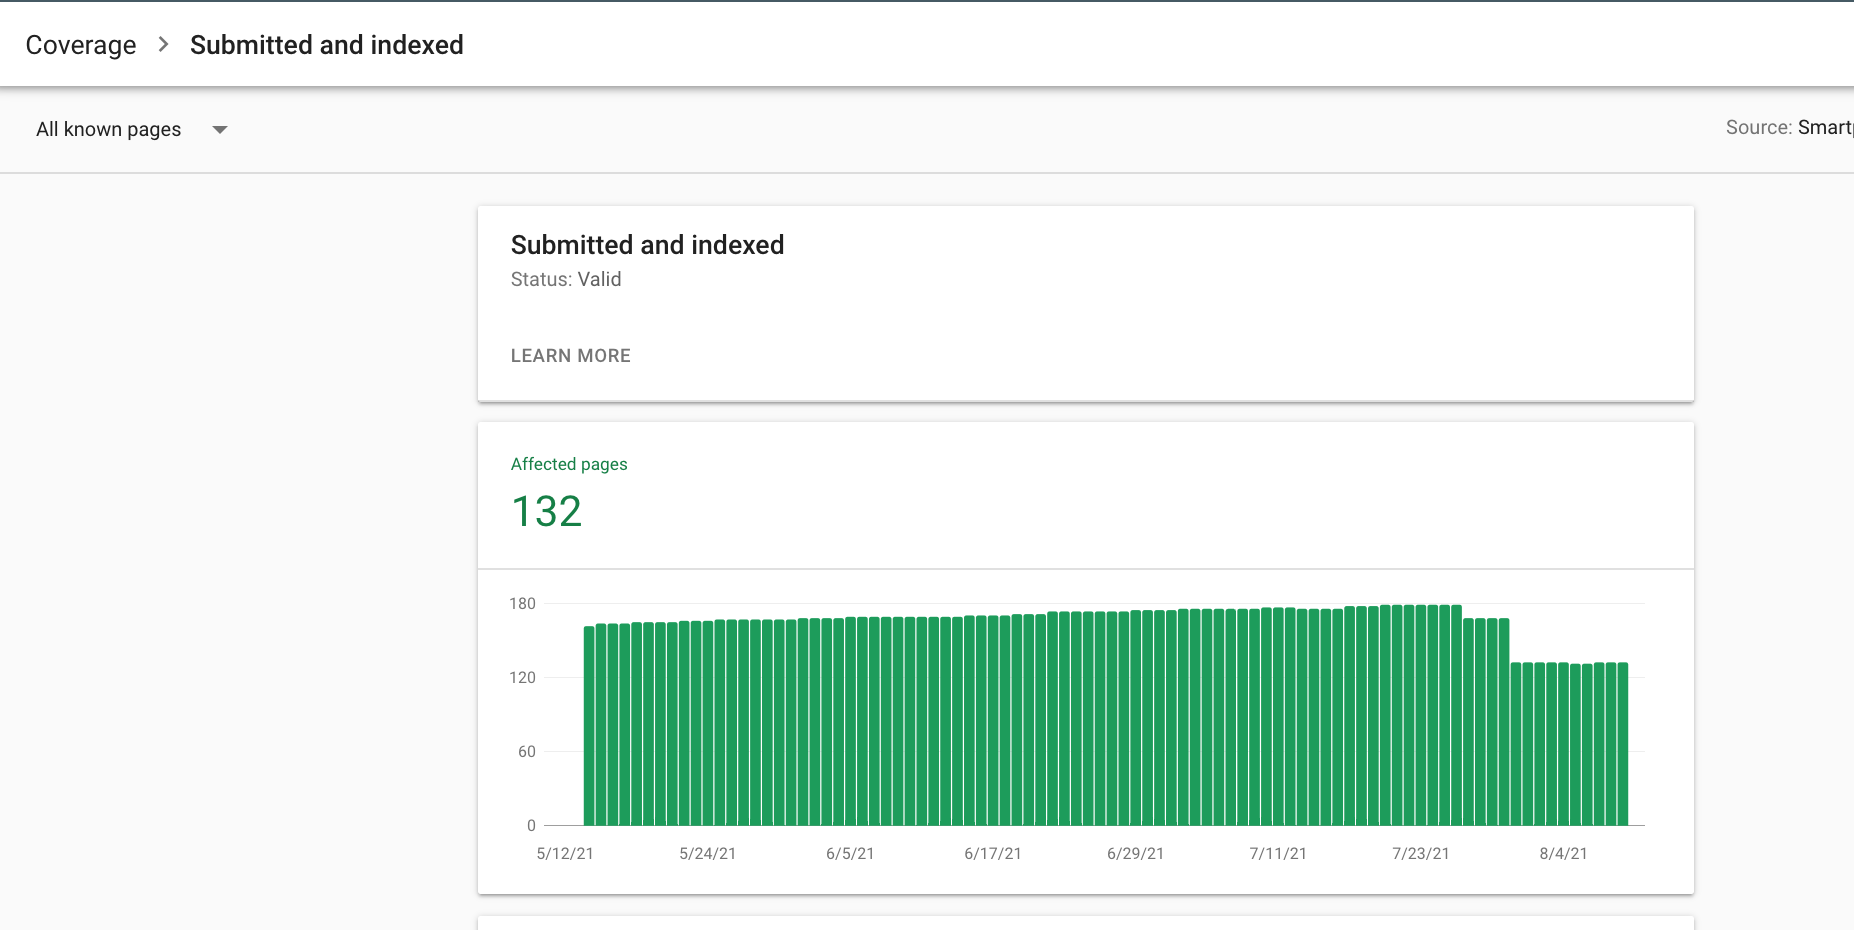Click the green 132 affected pages count
The image size is (1854, 930).
tap(546, 511)
